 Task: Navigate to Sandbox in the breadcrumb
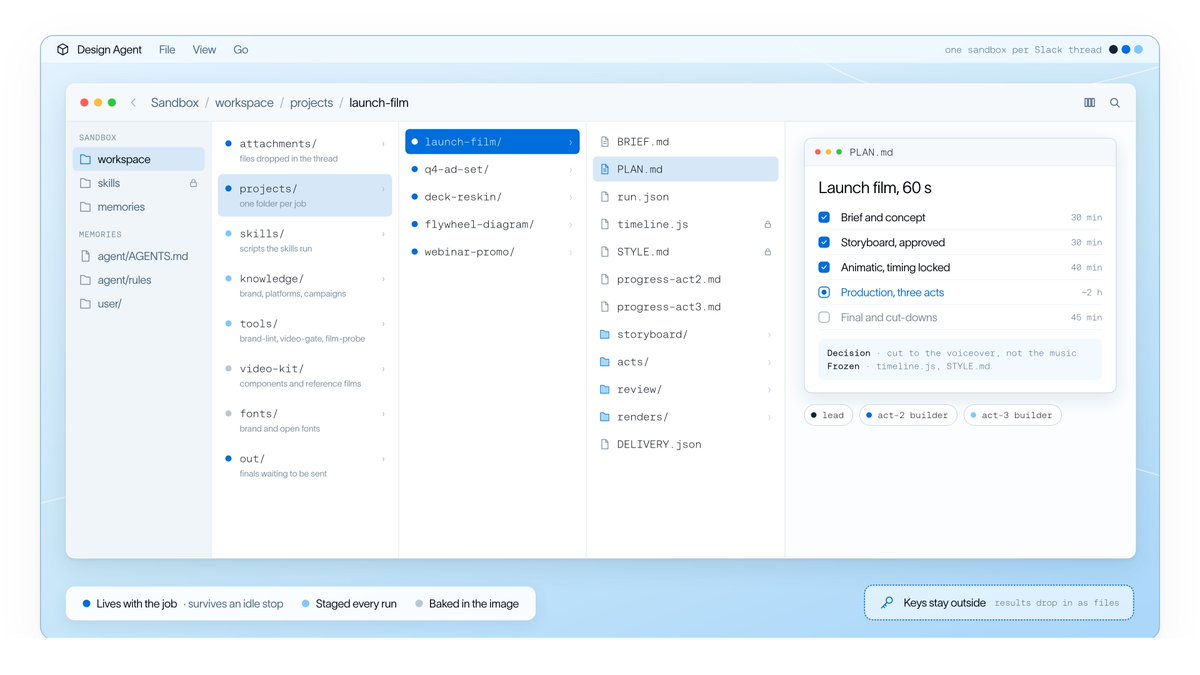[175, 103]
